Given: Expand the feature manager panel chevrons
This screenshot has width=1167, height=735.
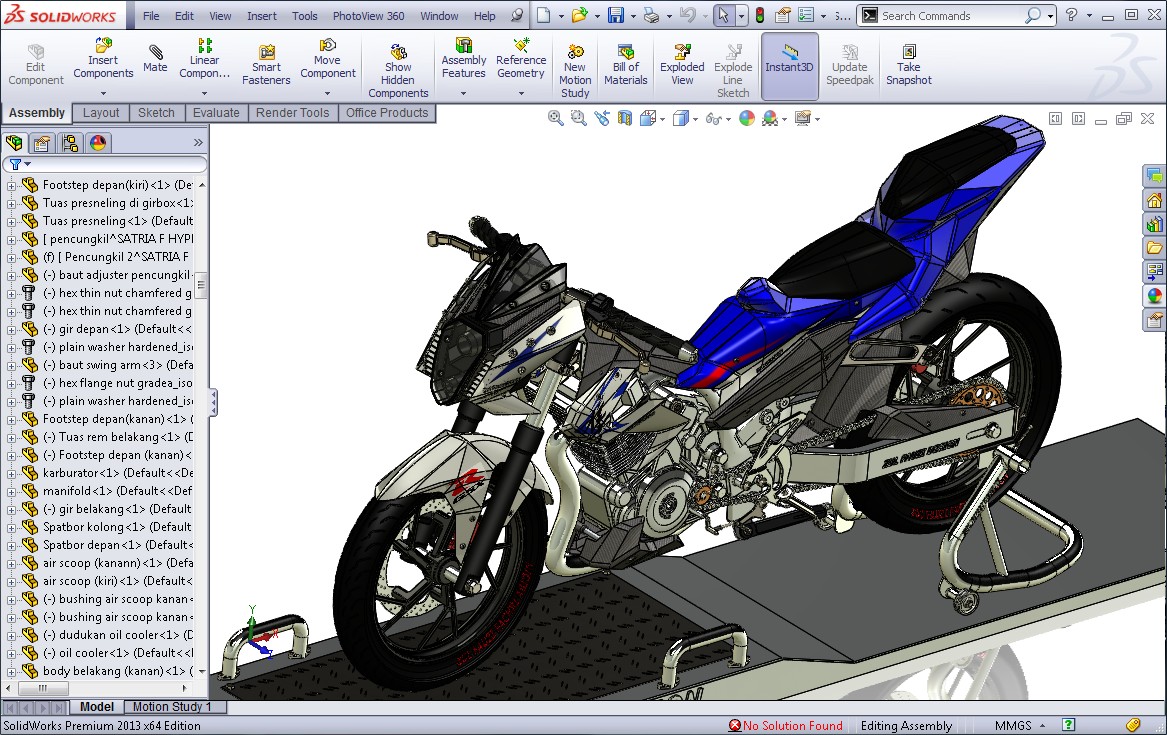Looking at the screenshot, I should click(x=198, y=143).
